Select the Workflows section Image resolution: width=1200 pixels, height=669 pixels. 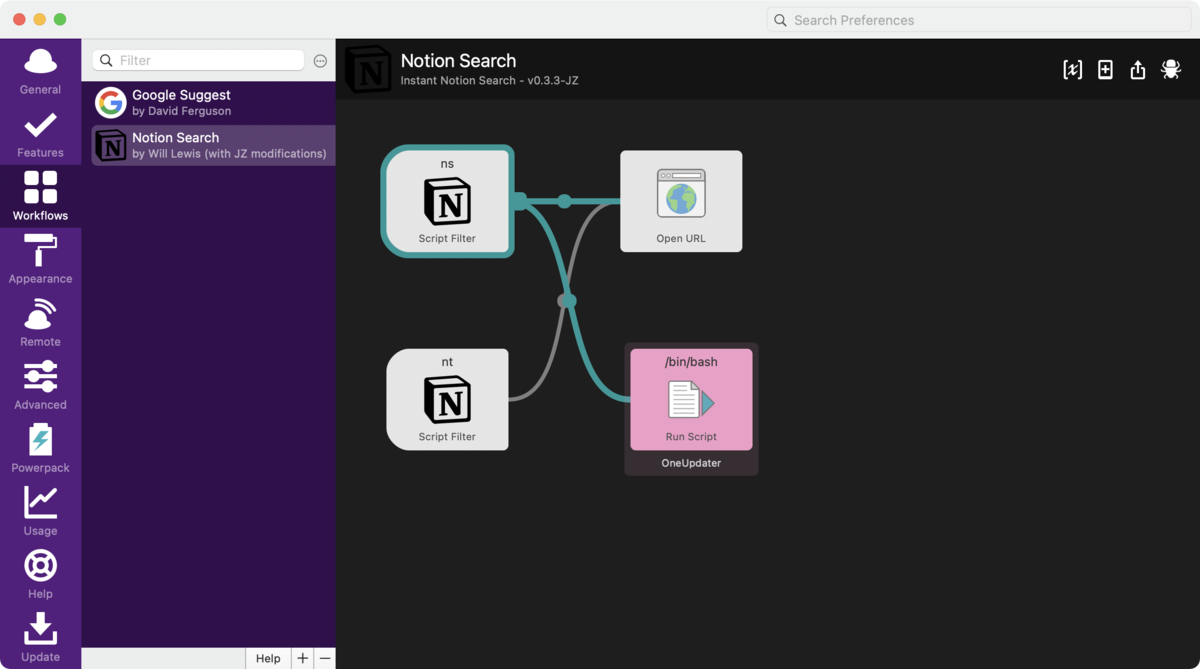click(x=40, y=196)
